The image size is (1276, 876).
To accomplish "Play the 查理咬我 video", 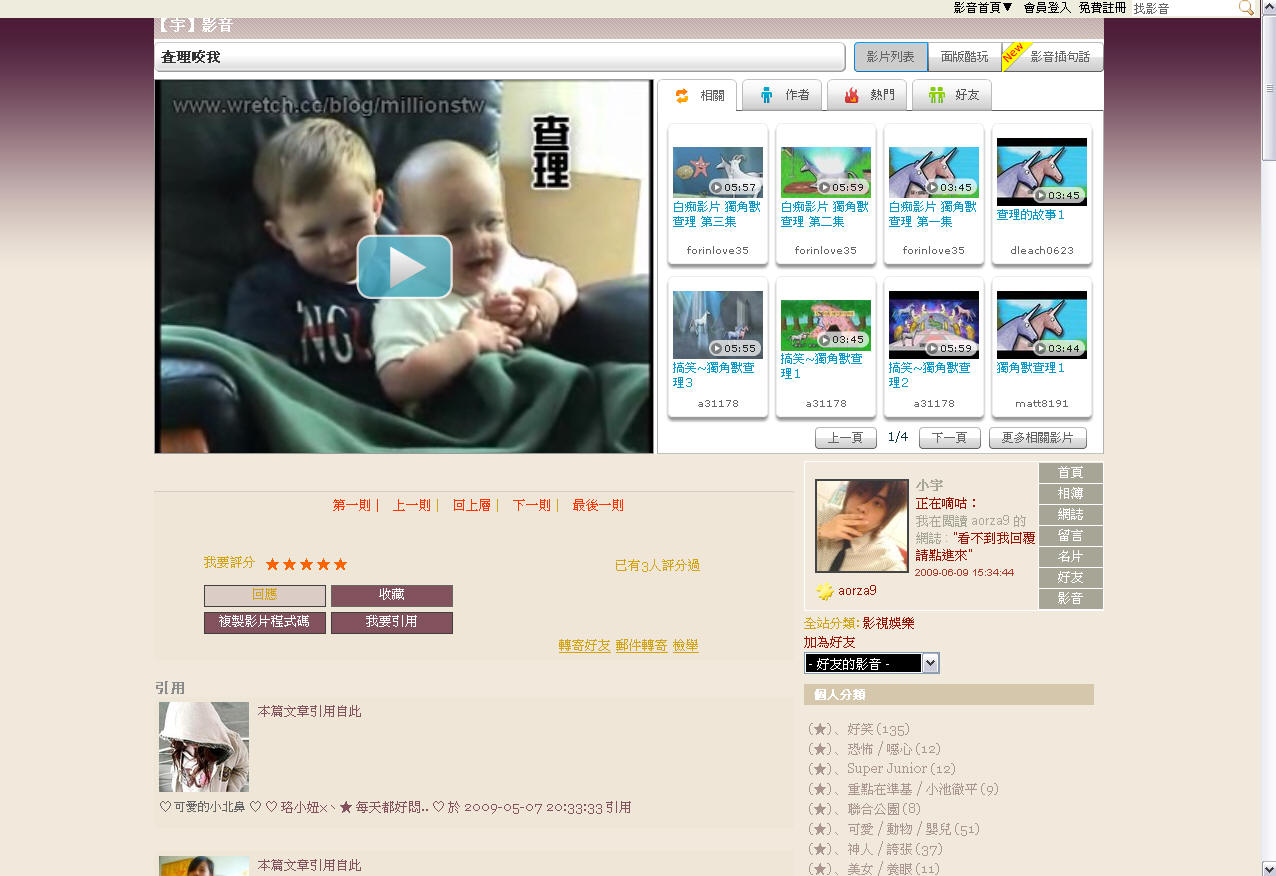I will coord(404,267).
